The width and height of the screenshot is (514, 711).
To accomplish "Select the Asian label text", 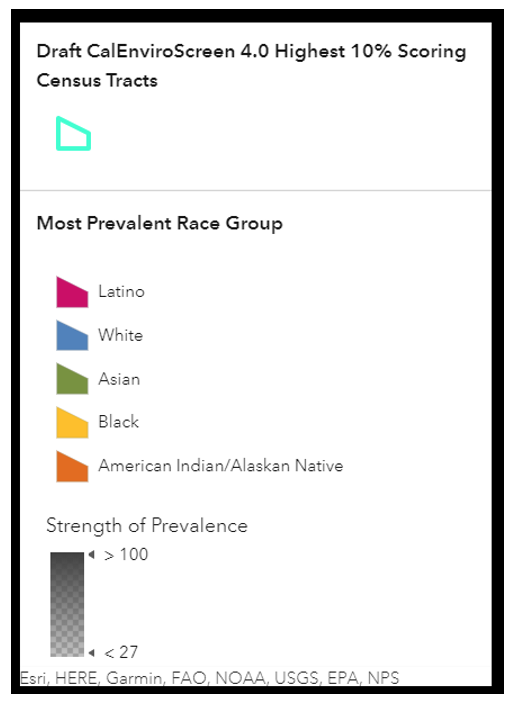I will [119, 379].
